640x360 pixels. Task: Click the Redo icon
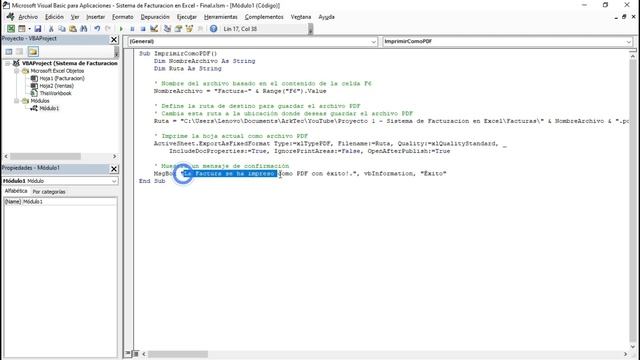pos(108,29)
